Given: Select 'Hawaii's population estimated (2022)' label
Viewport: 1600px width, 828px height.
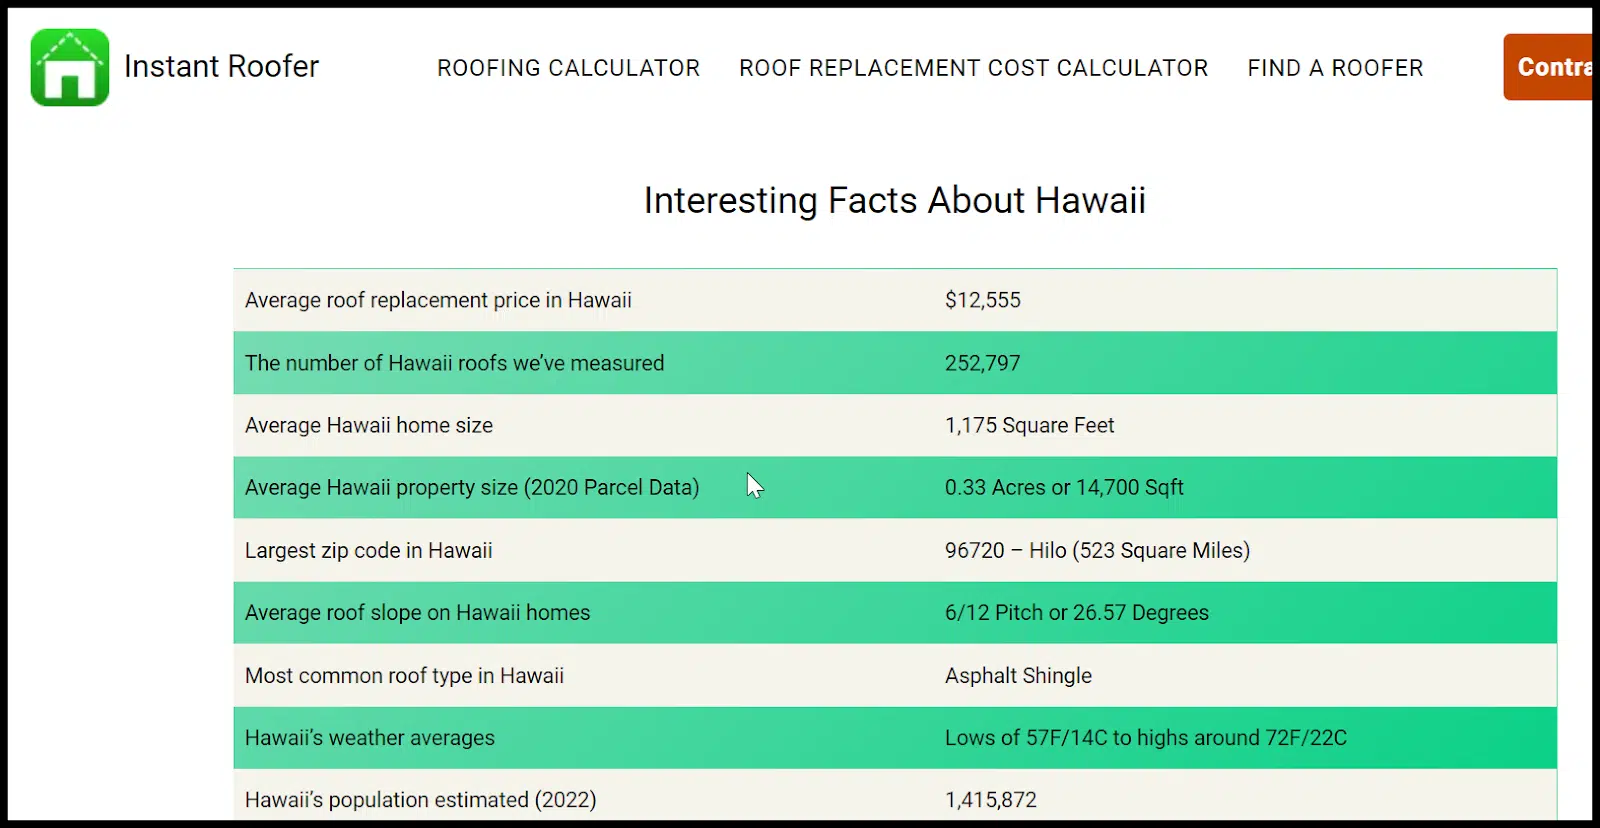Looking at the screenshot, I should 421,800.
